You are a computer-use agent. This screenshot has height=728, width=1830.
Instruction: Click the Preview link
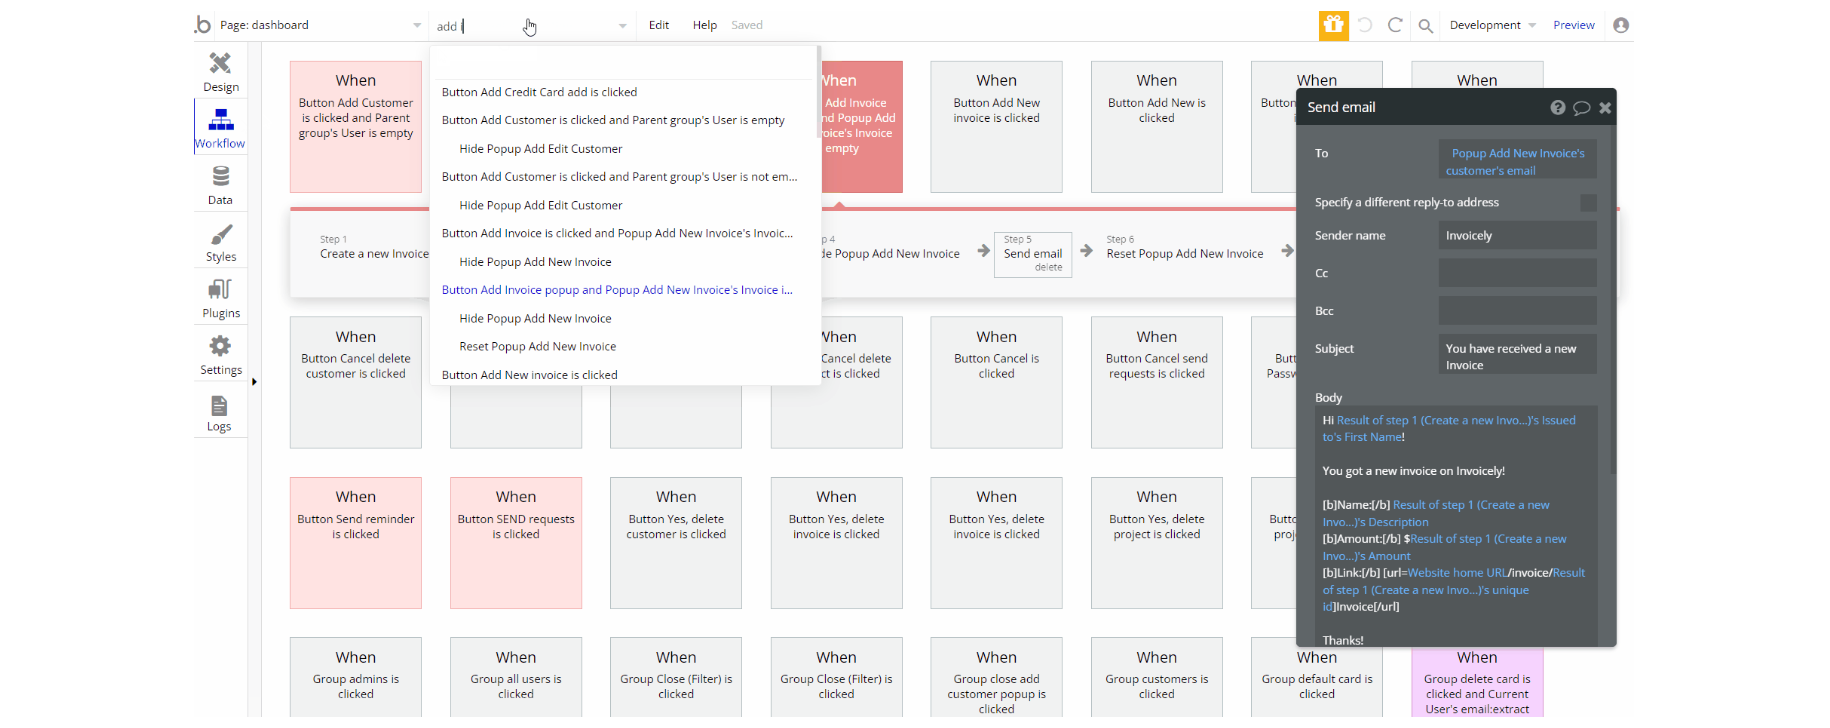(x=1573, y=25)
